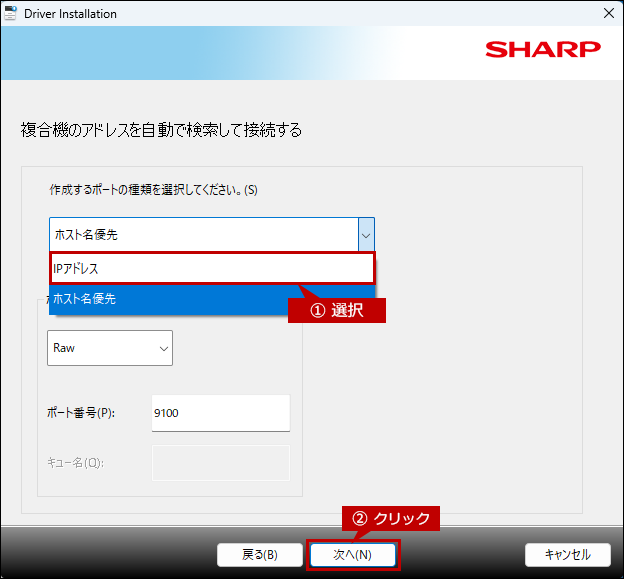Collapse the port type dropdown using its chevron
Viewport: 624px width, 579px height.
click(x=366, y=236)
